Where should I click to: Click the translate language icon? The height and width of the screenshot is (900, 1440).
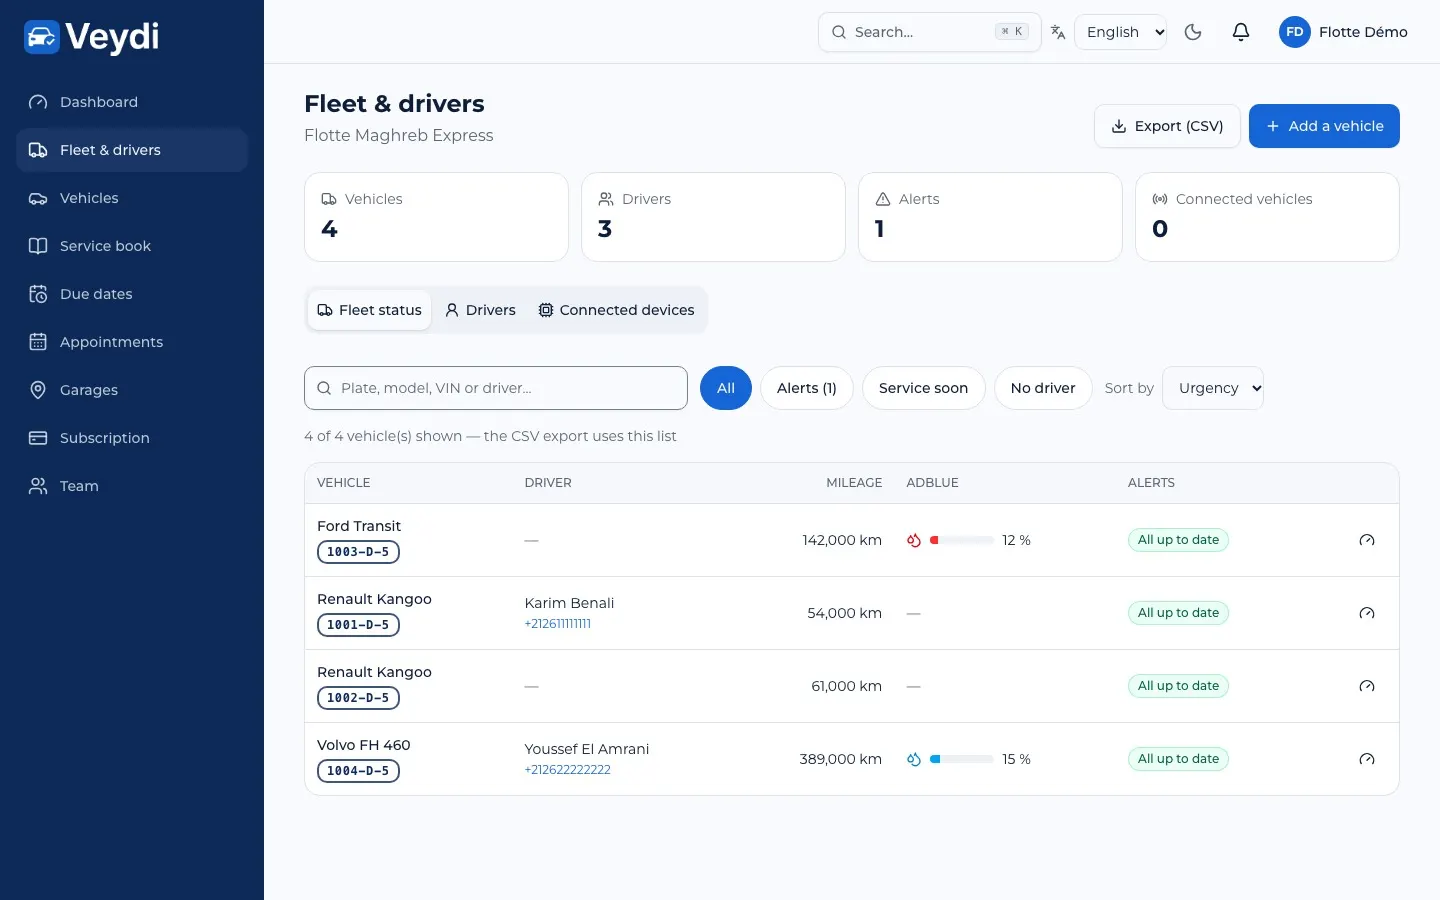pyautogui.click(x=1058, y=32)
